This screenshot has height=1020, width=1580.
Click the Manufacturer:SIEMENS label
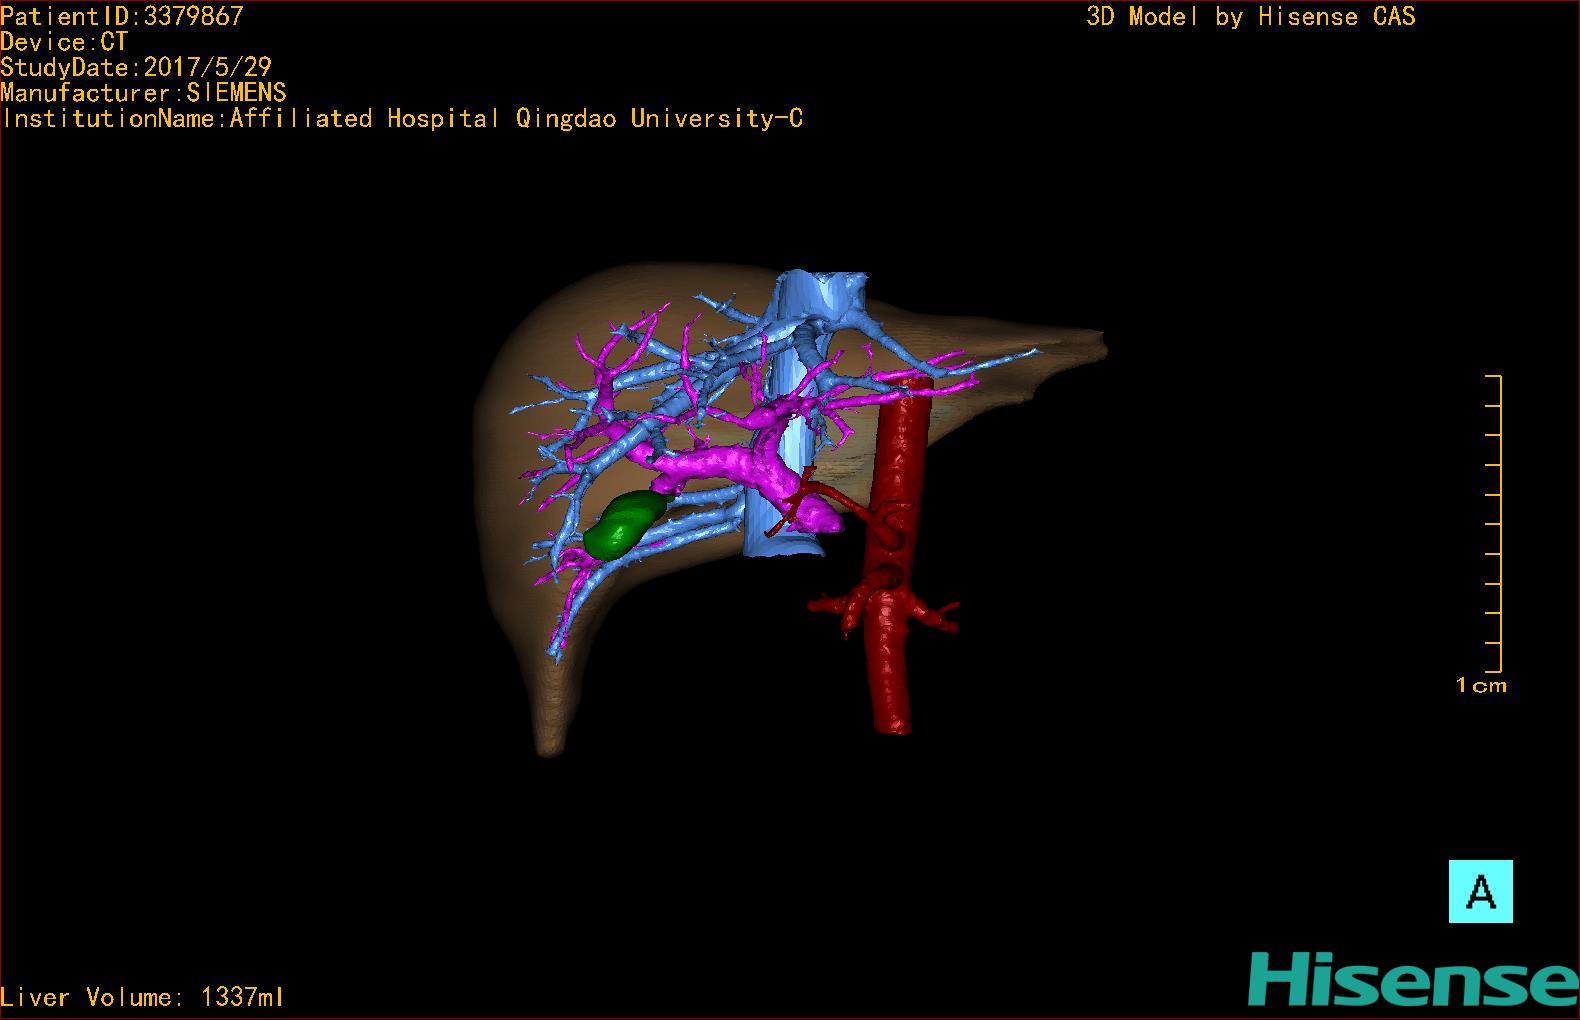click(x=143, y=93)
